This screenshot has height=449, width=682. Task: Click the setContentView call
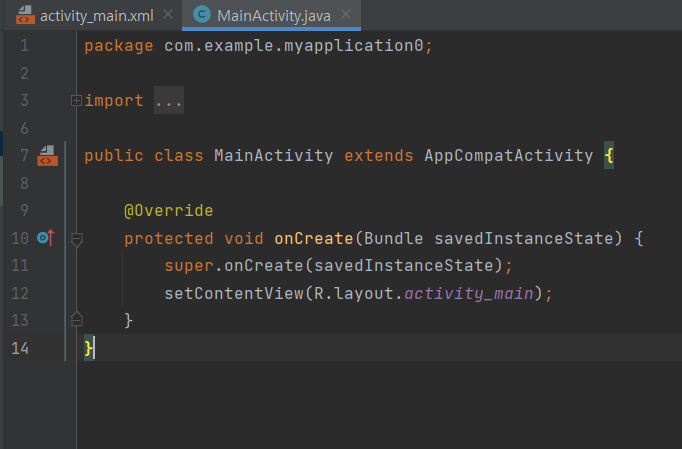click(234, 293)
